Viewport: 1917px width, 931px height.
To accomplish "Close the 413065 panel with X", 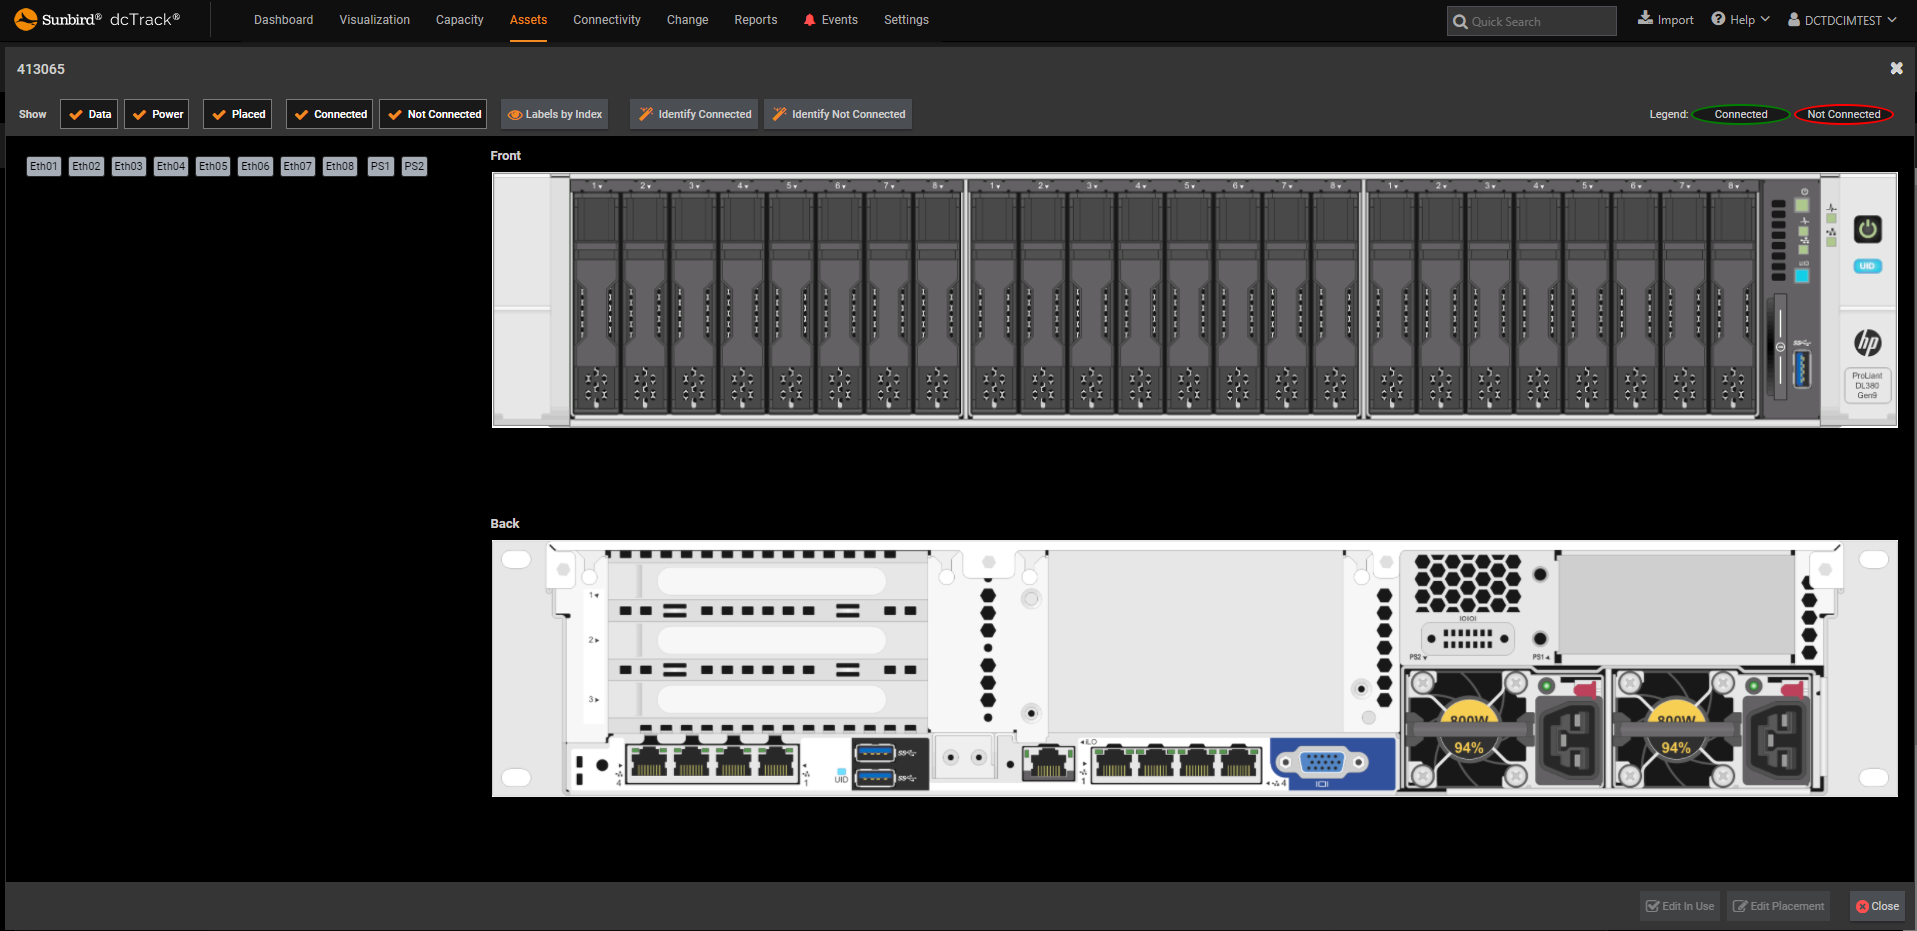I will click(x=1896, y=68).
